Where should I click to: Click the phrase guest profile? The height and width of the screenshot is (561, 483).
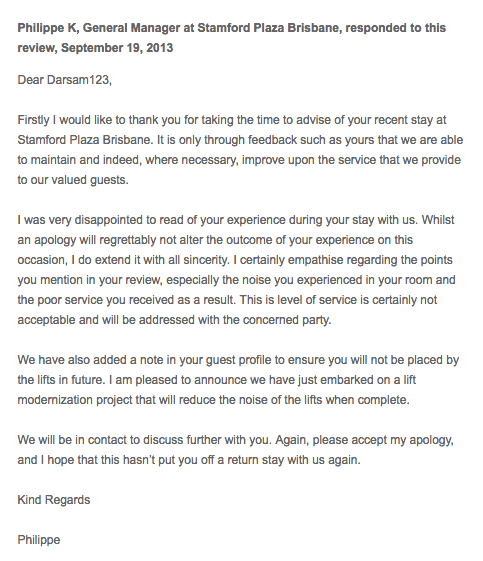239,360
